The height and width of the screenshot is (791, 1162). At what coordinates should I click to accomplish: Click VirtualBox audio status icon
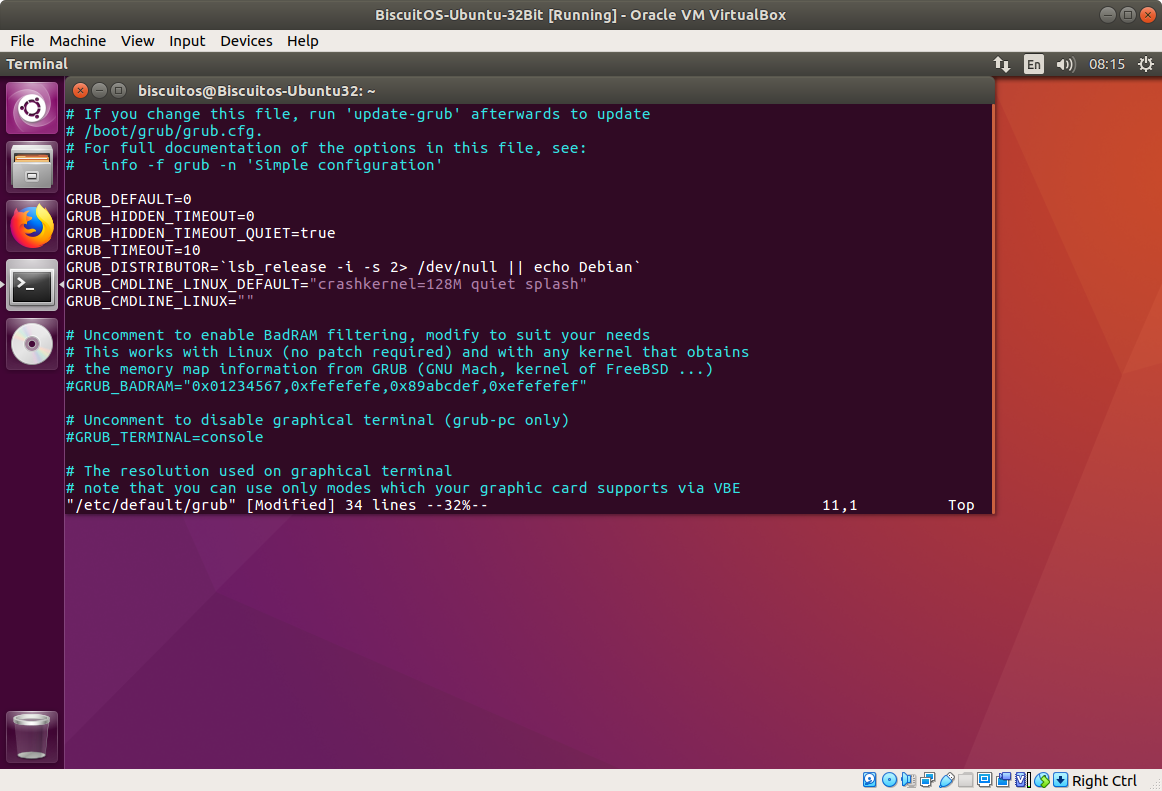coord(908,780)
